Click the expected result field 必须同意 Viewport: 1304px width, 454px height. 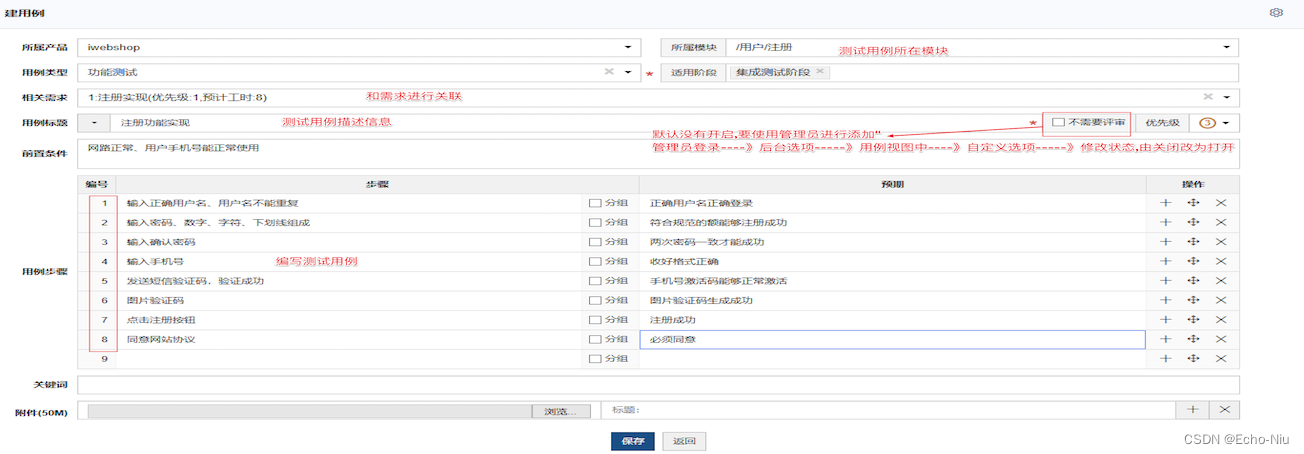click(892, 340)
